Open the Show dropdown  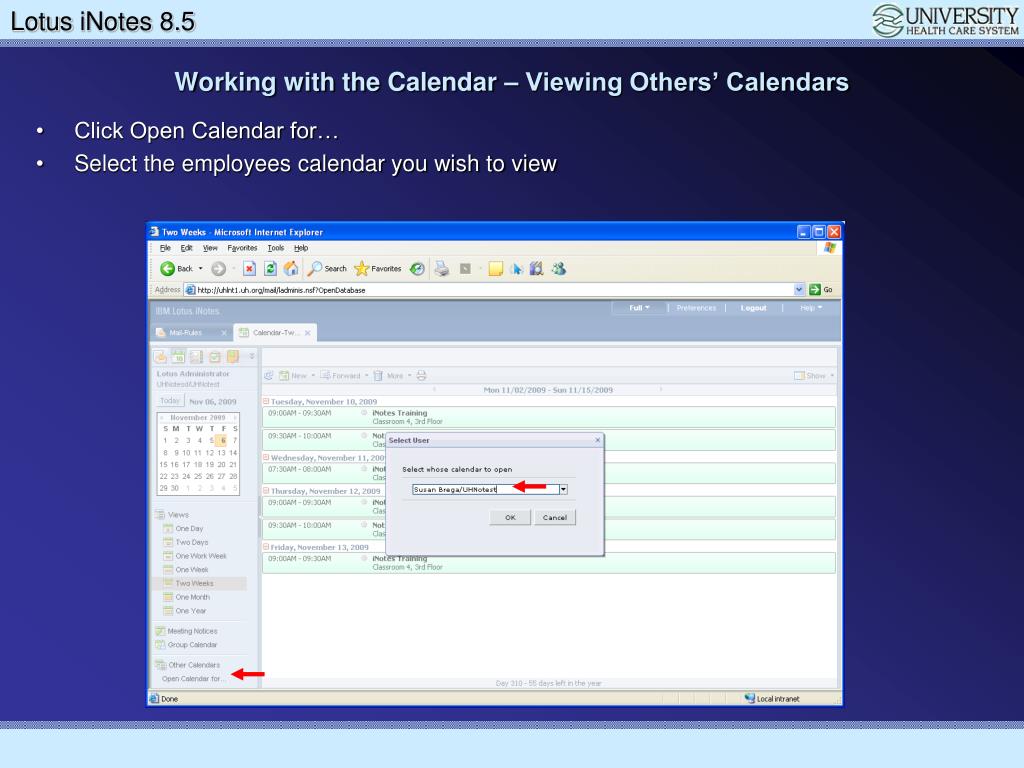coord(832,376)
